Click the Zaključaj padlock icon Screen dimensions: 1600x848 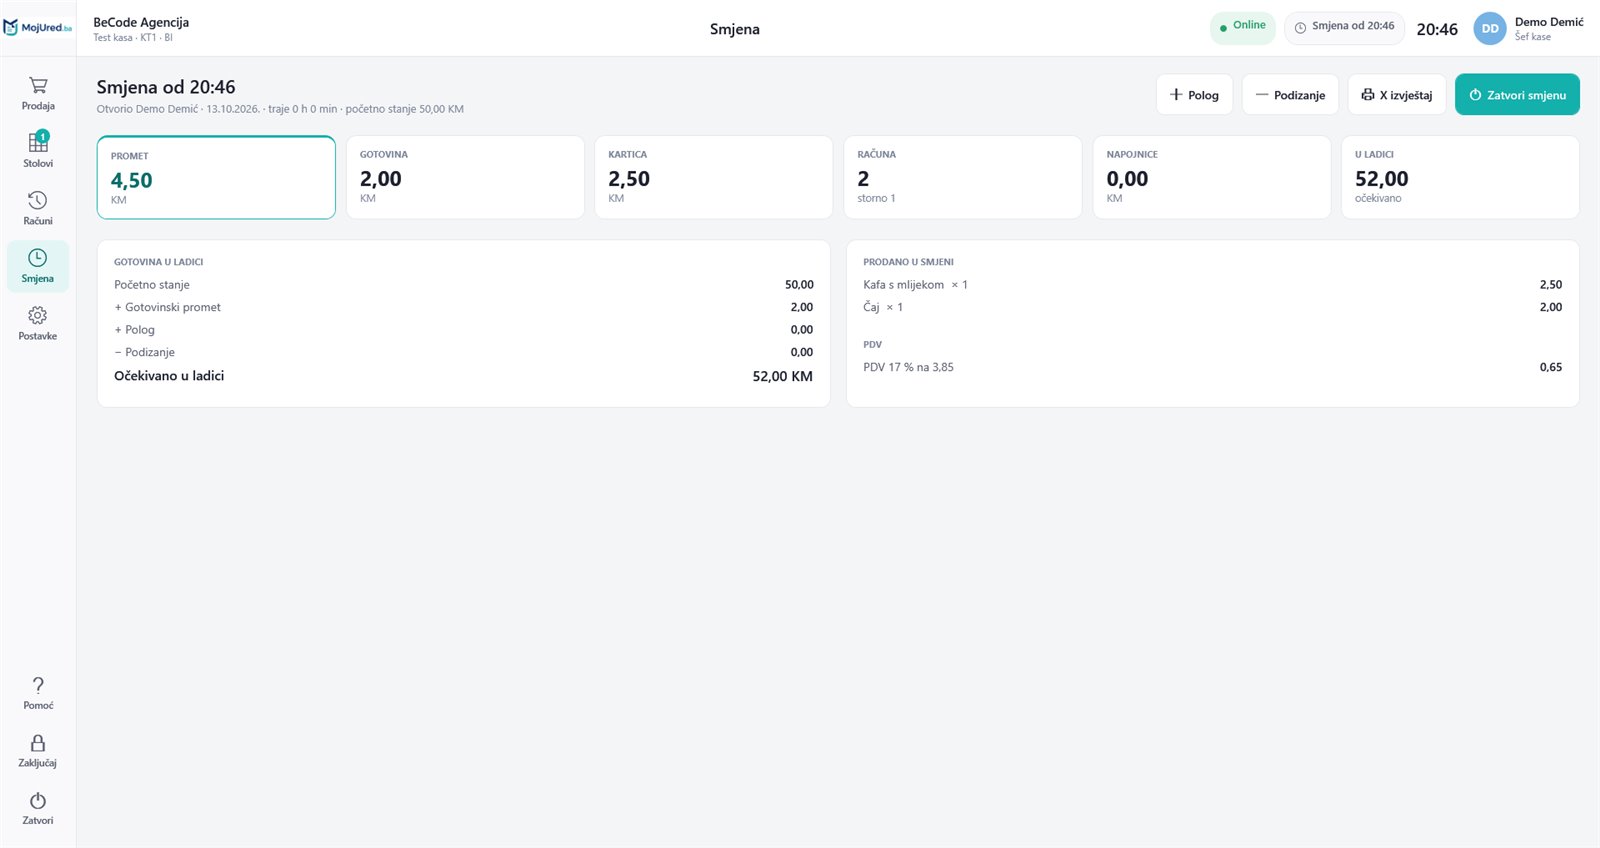(38, 743)
